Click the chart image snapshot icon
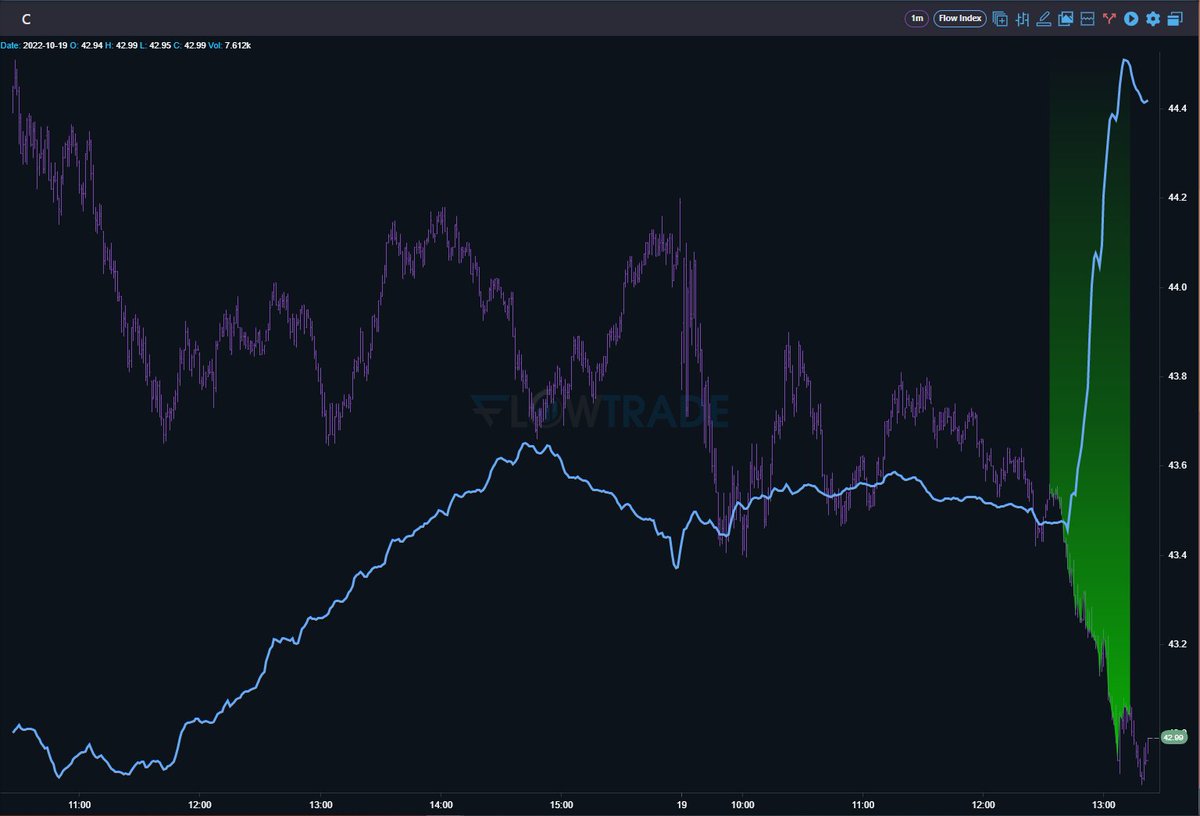 1065,18
